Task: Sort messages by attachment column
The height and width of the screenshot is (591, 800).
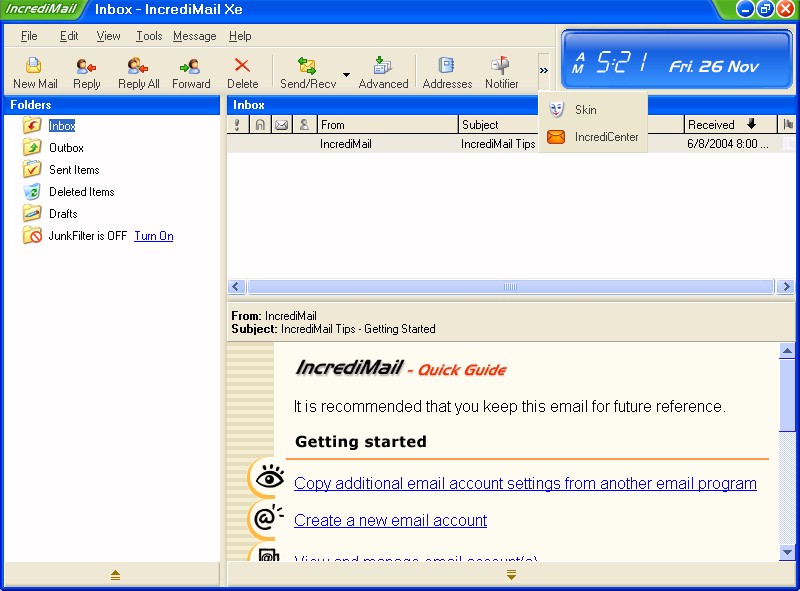Action: (x=260, y=125)
